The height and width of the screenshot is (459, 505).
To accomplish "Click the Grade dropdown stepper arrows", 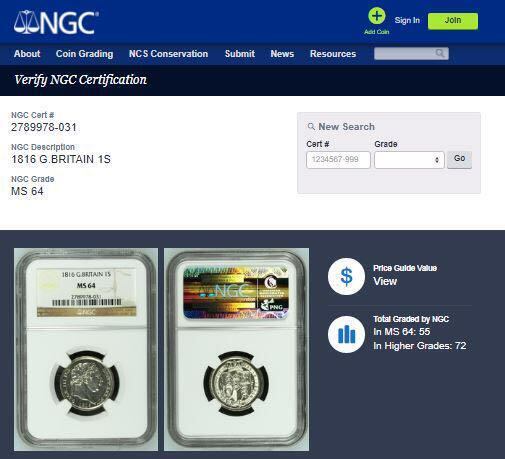I will [437, 160].
